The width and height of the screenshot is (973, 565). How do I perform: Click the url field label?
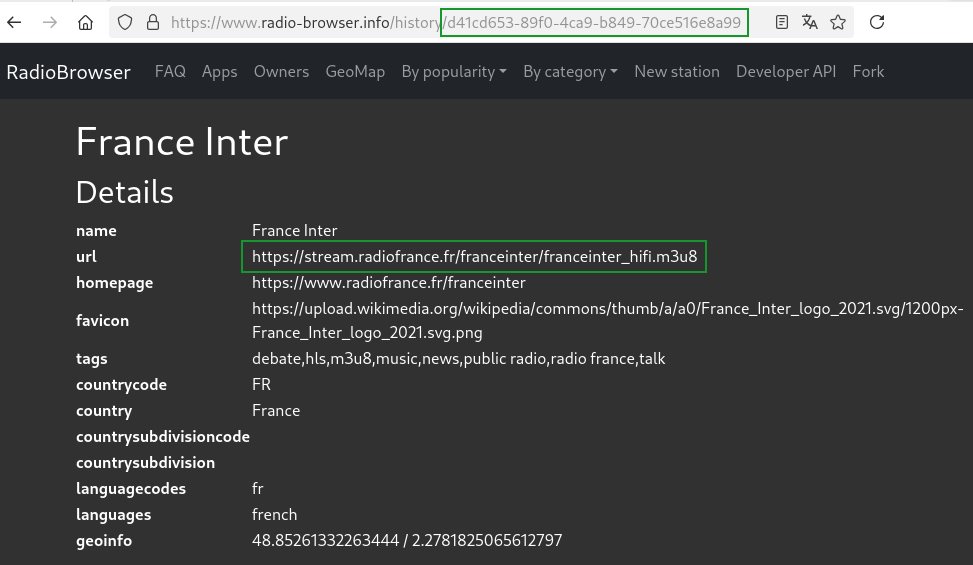point(86,257)
